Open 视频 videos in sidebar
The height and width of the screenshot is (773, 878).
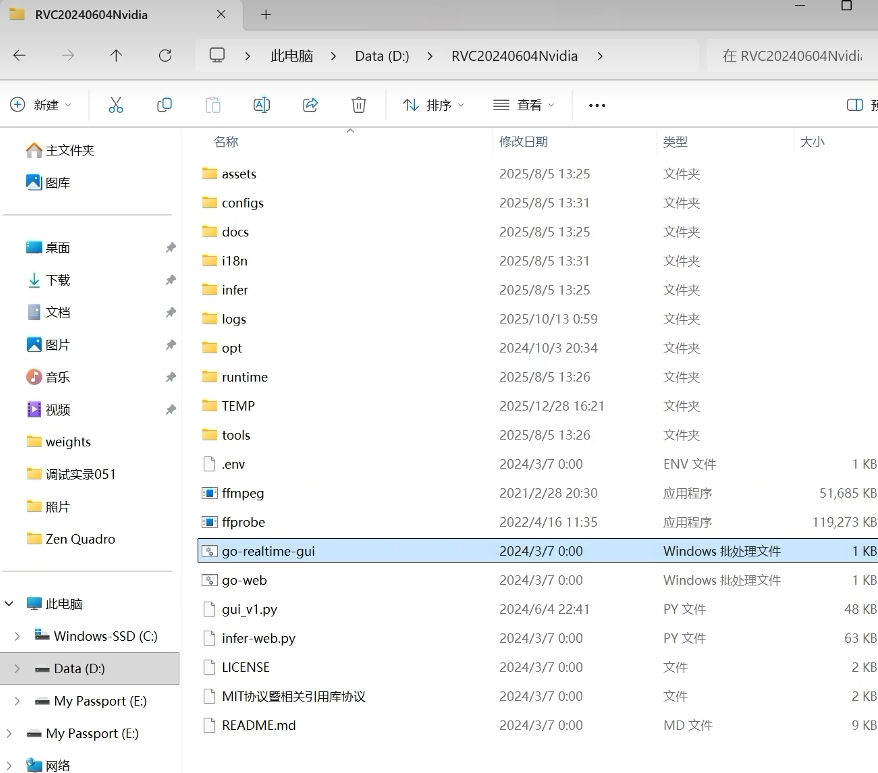[x=48, y=409]
